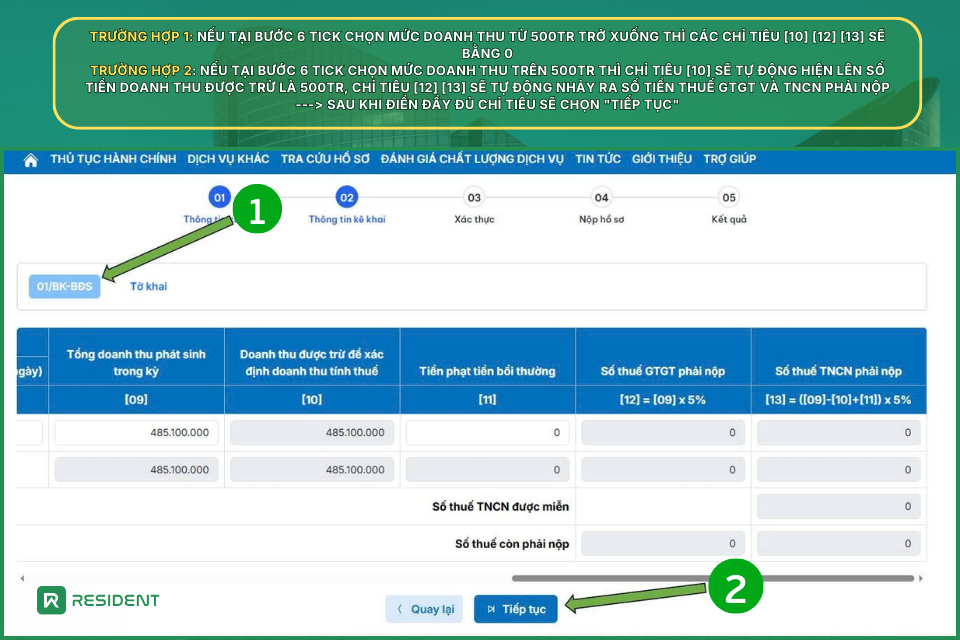Click right arrow of horizontal scrollbar

pos(921,578)
